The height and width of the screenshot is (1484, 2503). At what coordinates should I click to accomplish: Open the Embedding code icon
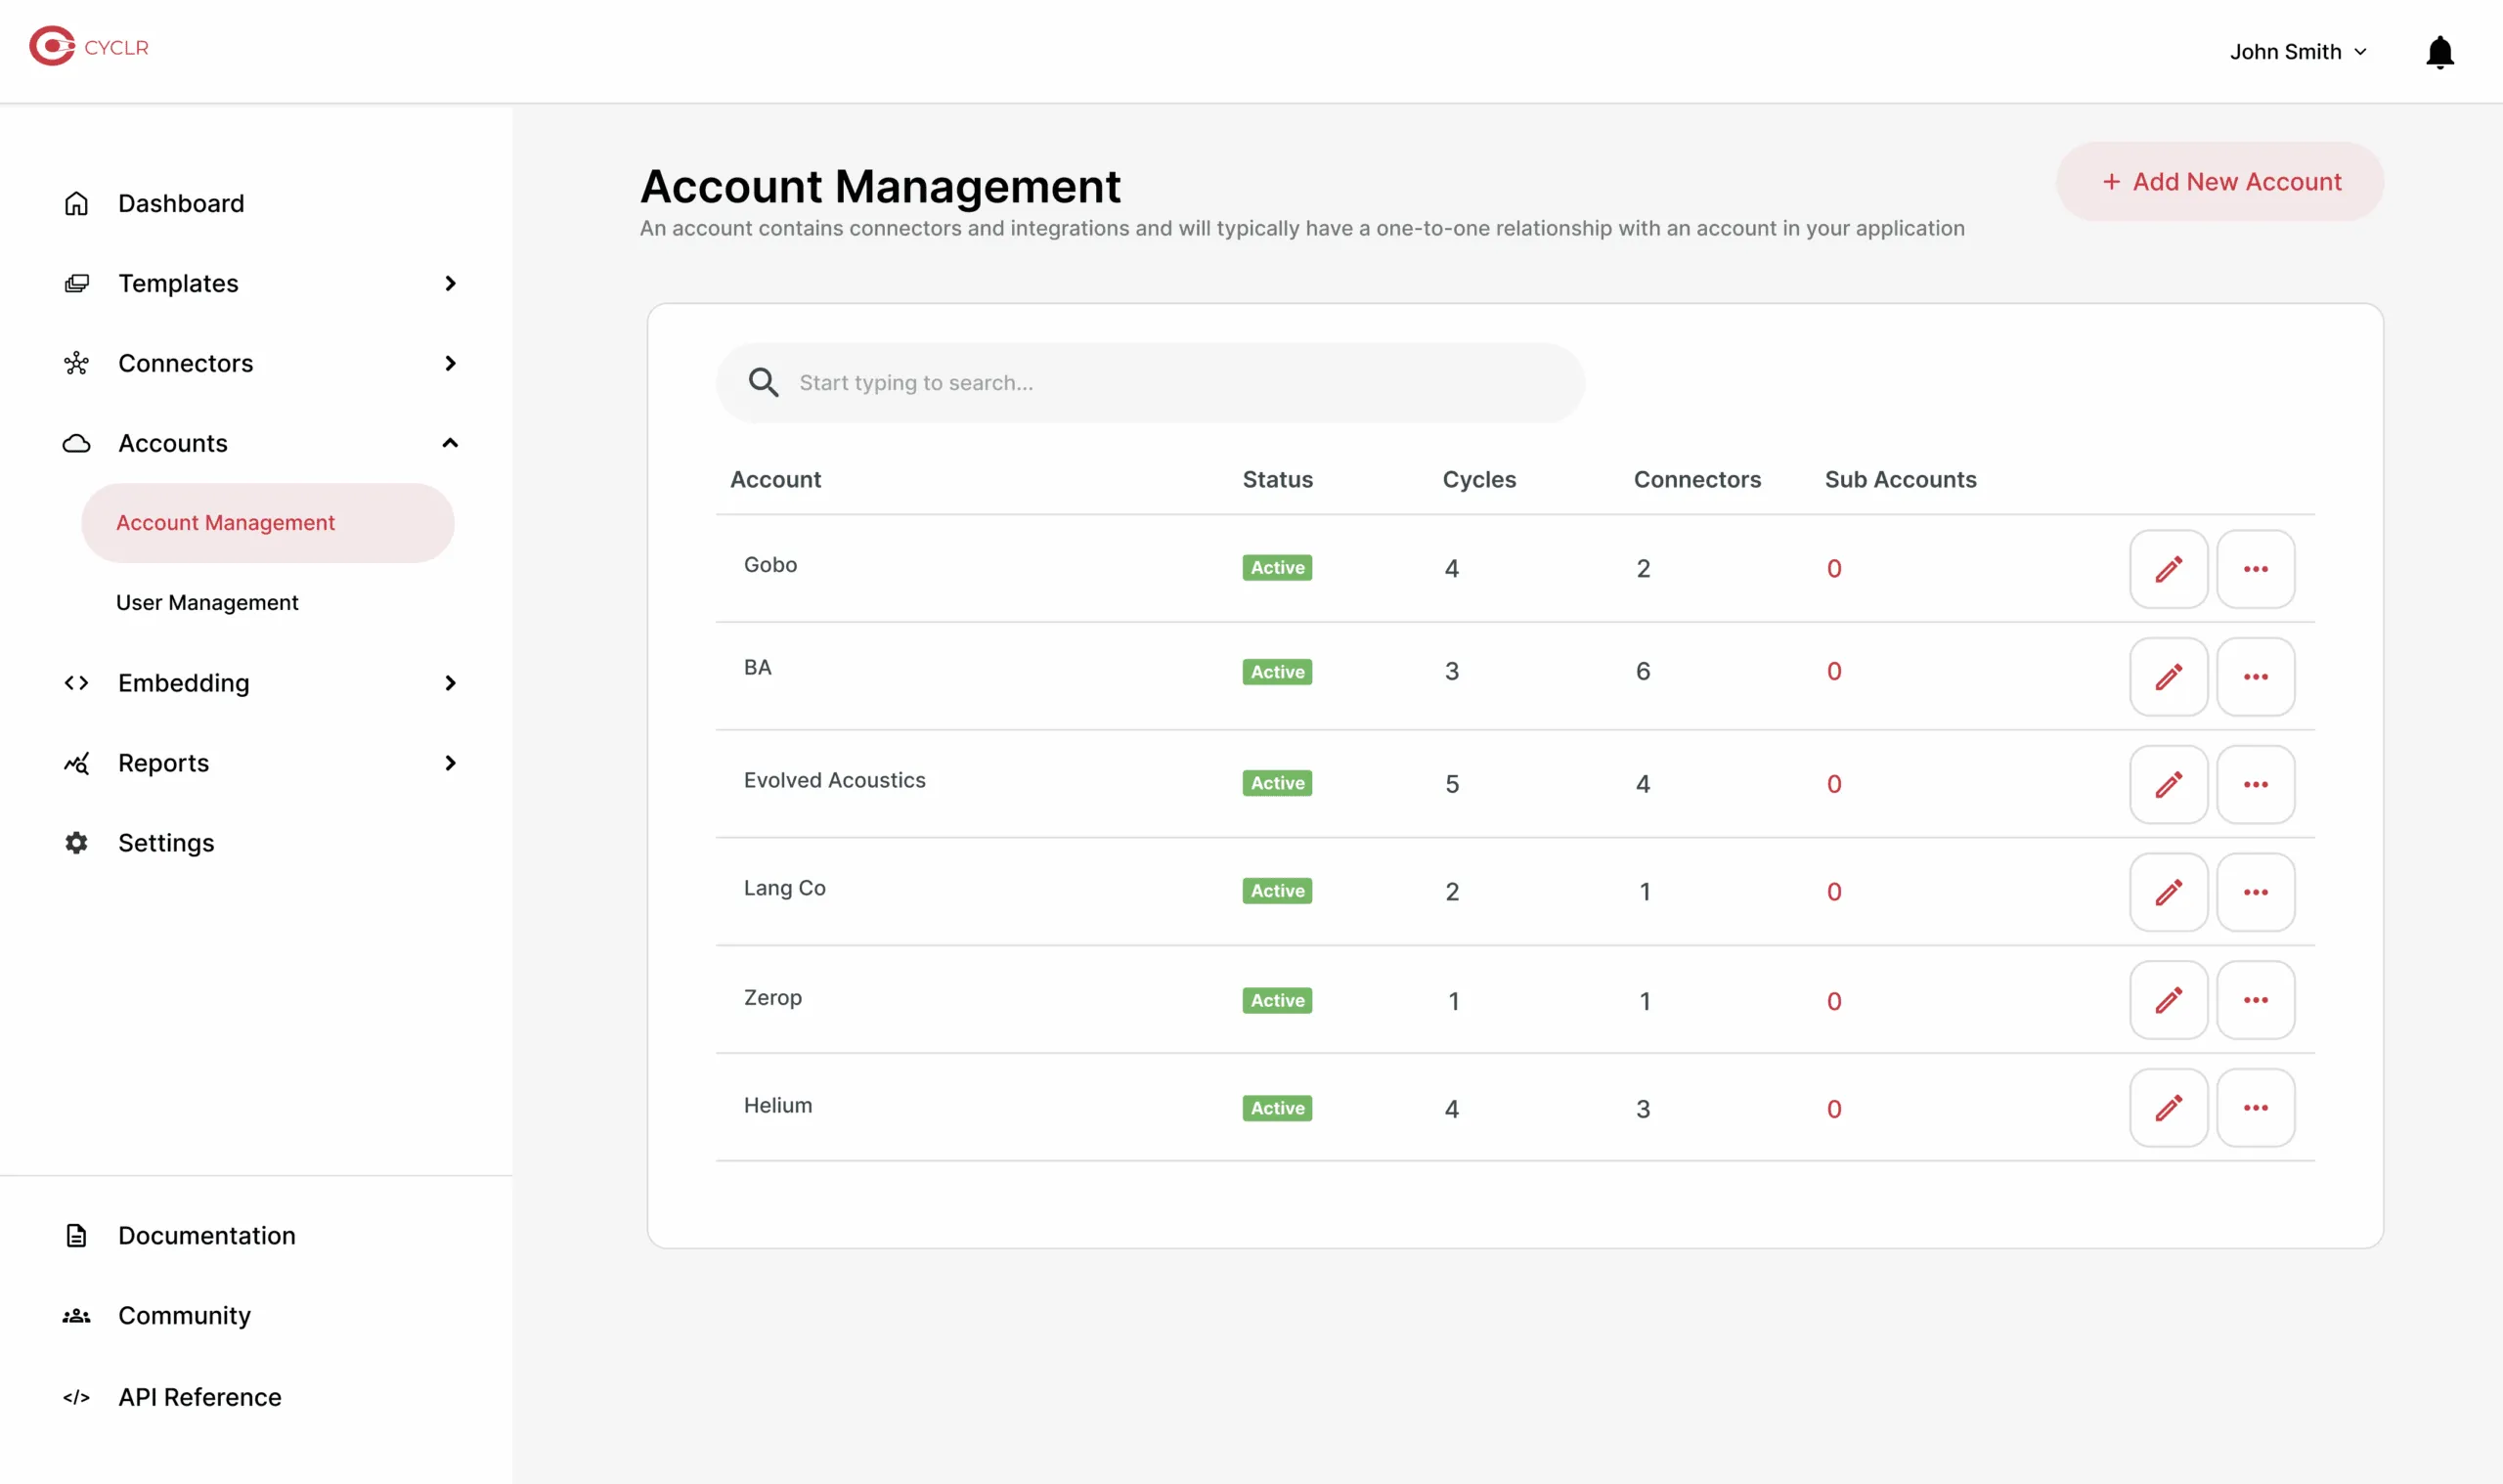tap(76, 683)
